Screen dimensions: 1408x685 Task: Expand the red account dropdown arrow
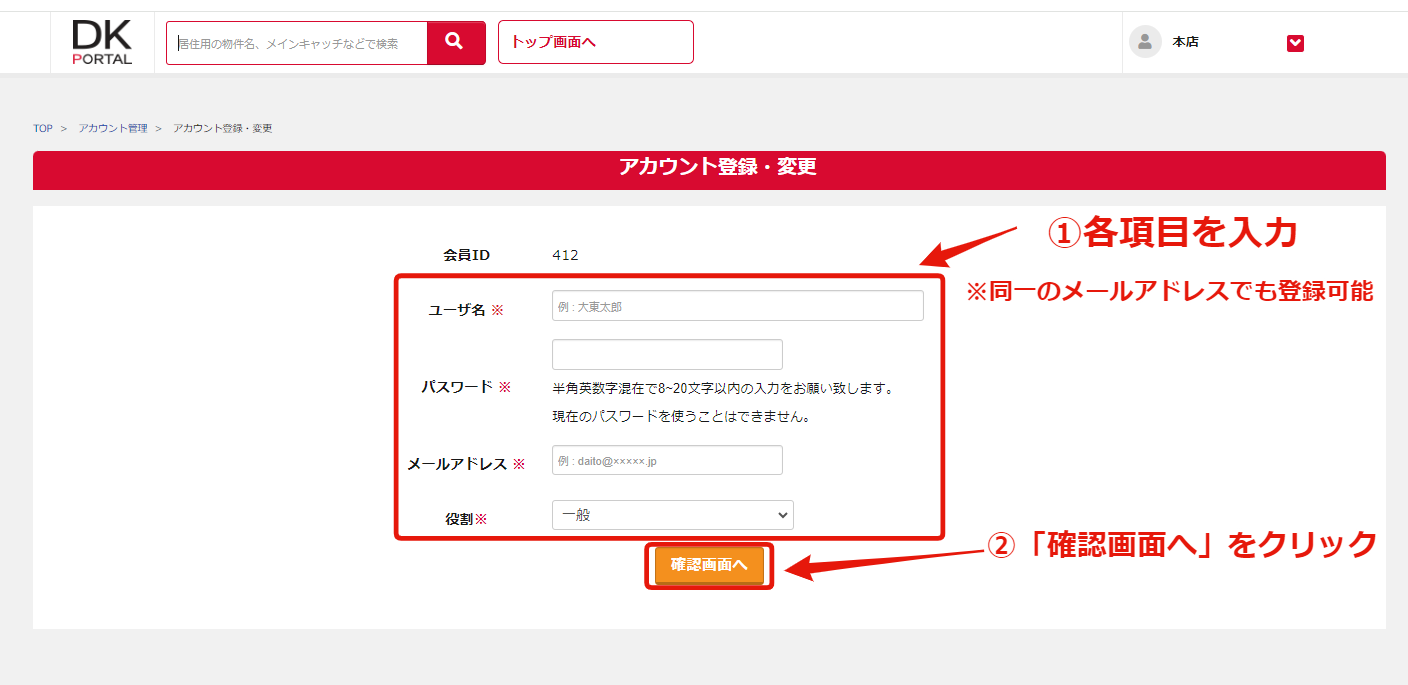point(1295,43)
